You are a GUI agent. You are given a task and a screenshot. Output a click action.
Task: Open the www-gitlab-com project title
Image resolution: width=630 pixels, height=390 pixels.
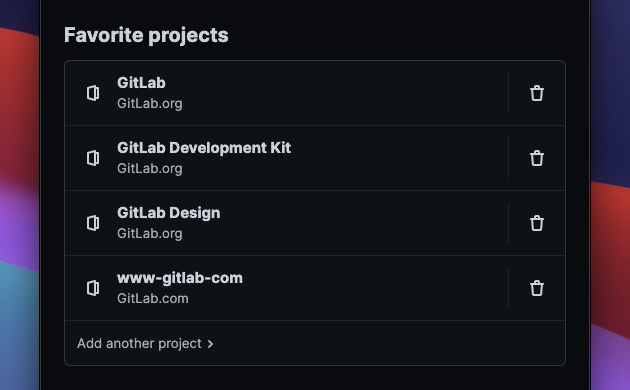click(x=180, y=278)
